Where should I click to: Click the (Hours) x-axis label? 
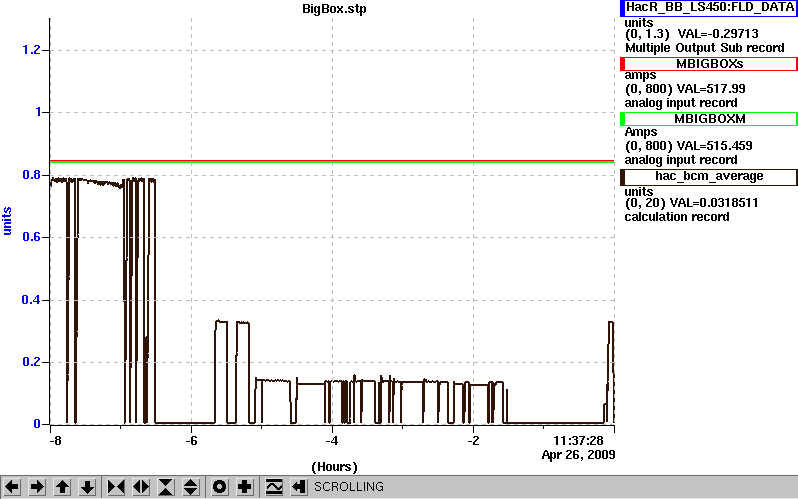[334, 467]
